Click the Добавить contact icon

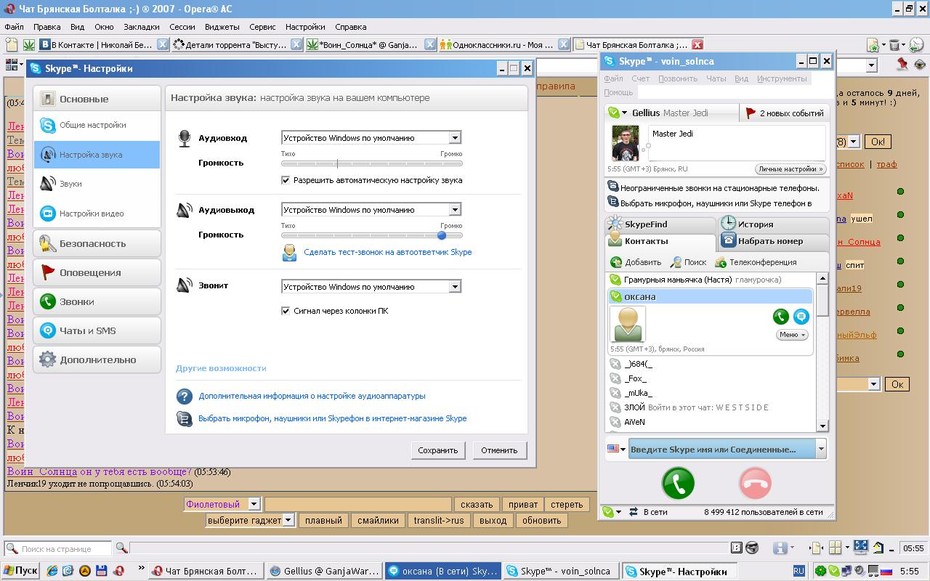click(x=616, y=262)
